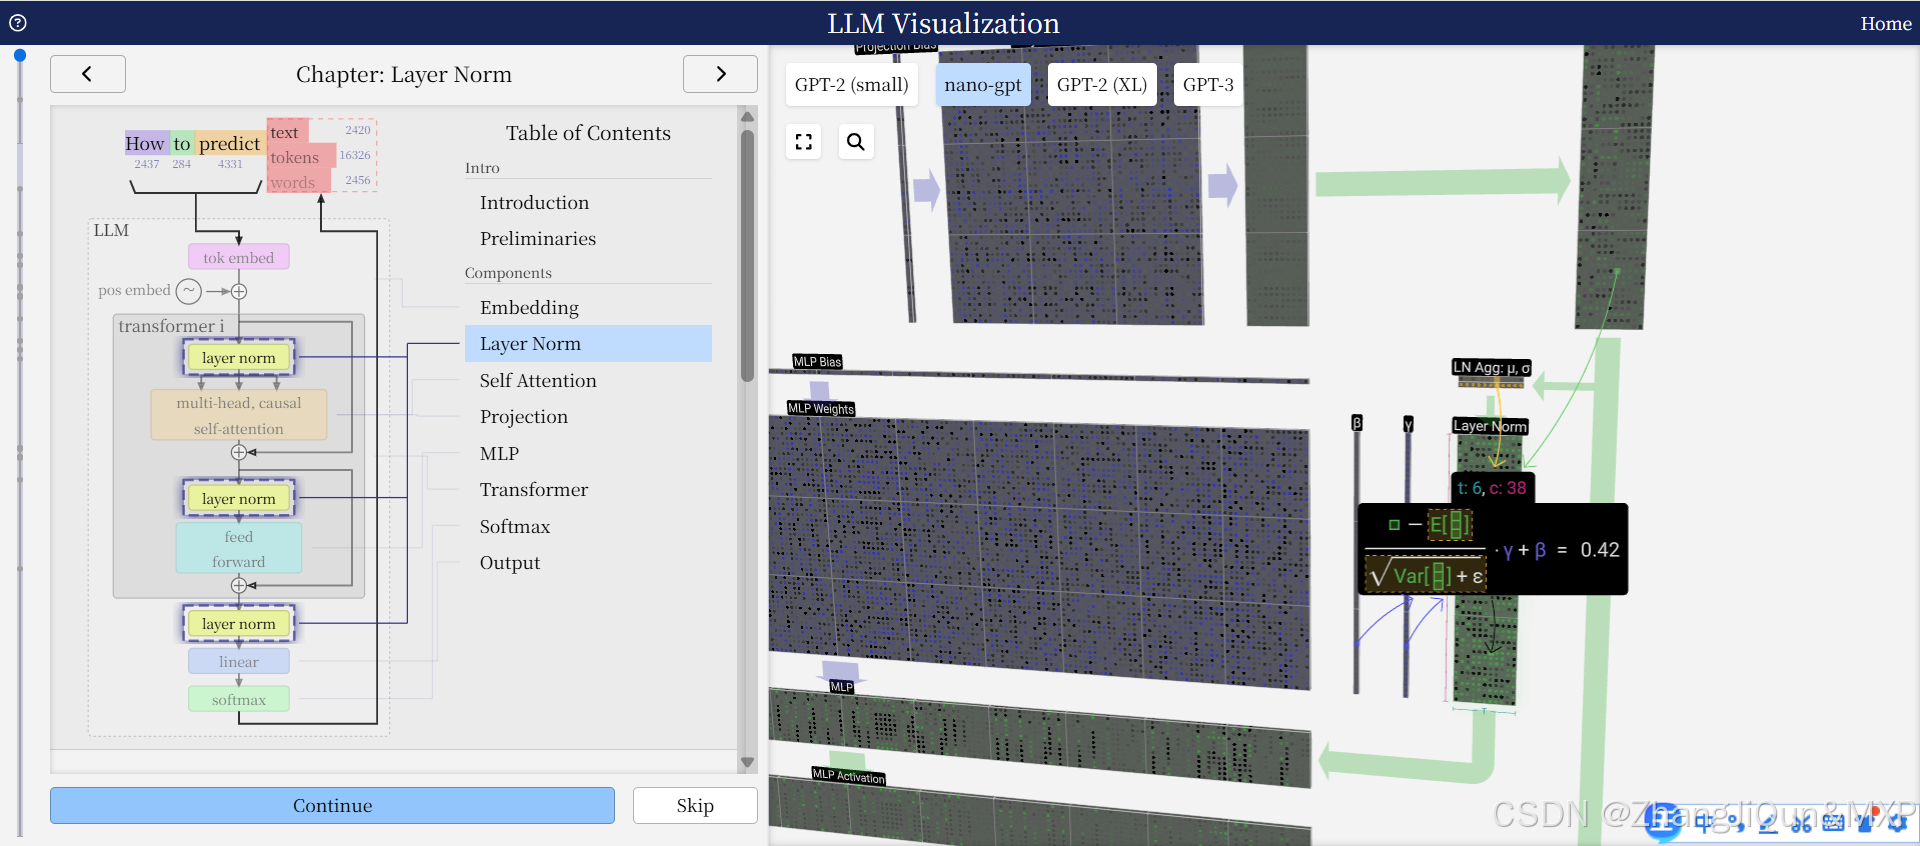1920x846 pixels.
Task: Go to next chapter arrow
Action: click(720, 74)
